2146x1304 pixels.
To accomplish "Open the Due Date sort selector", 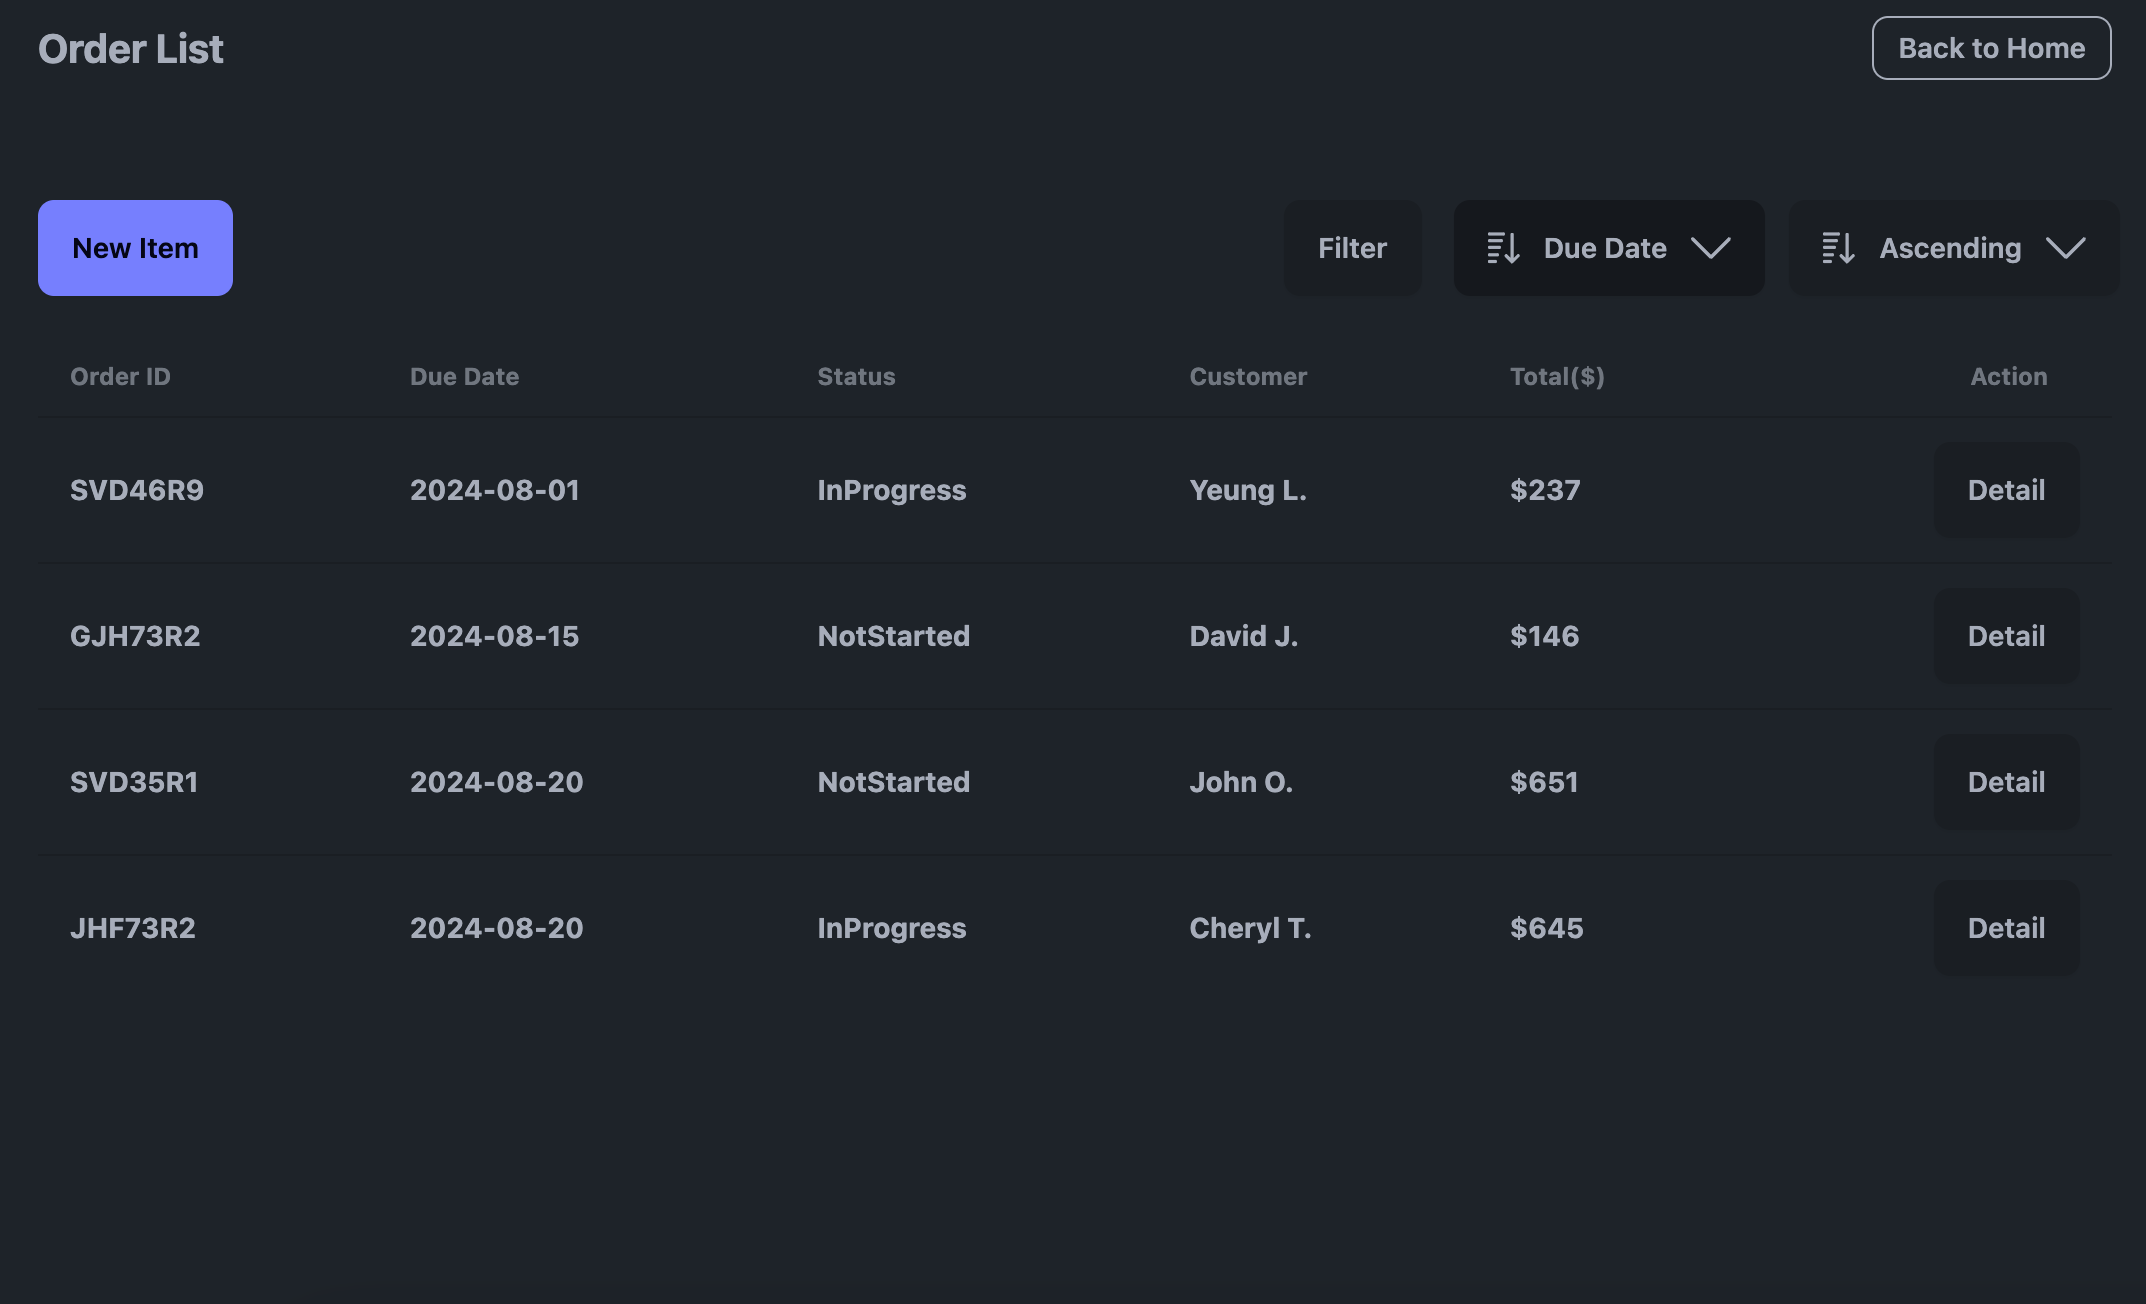I will tap(1607, 248).
